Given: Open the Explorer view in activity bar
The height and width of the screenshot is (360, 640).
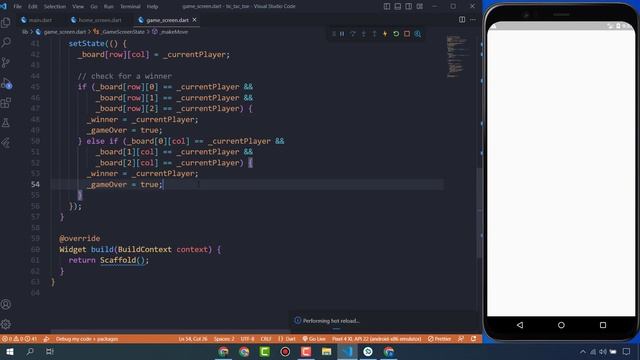Looking at the screenshot, I should coord(6,22).
